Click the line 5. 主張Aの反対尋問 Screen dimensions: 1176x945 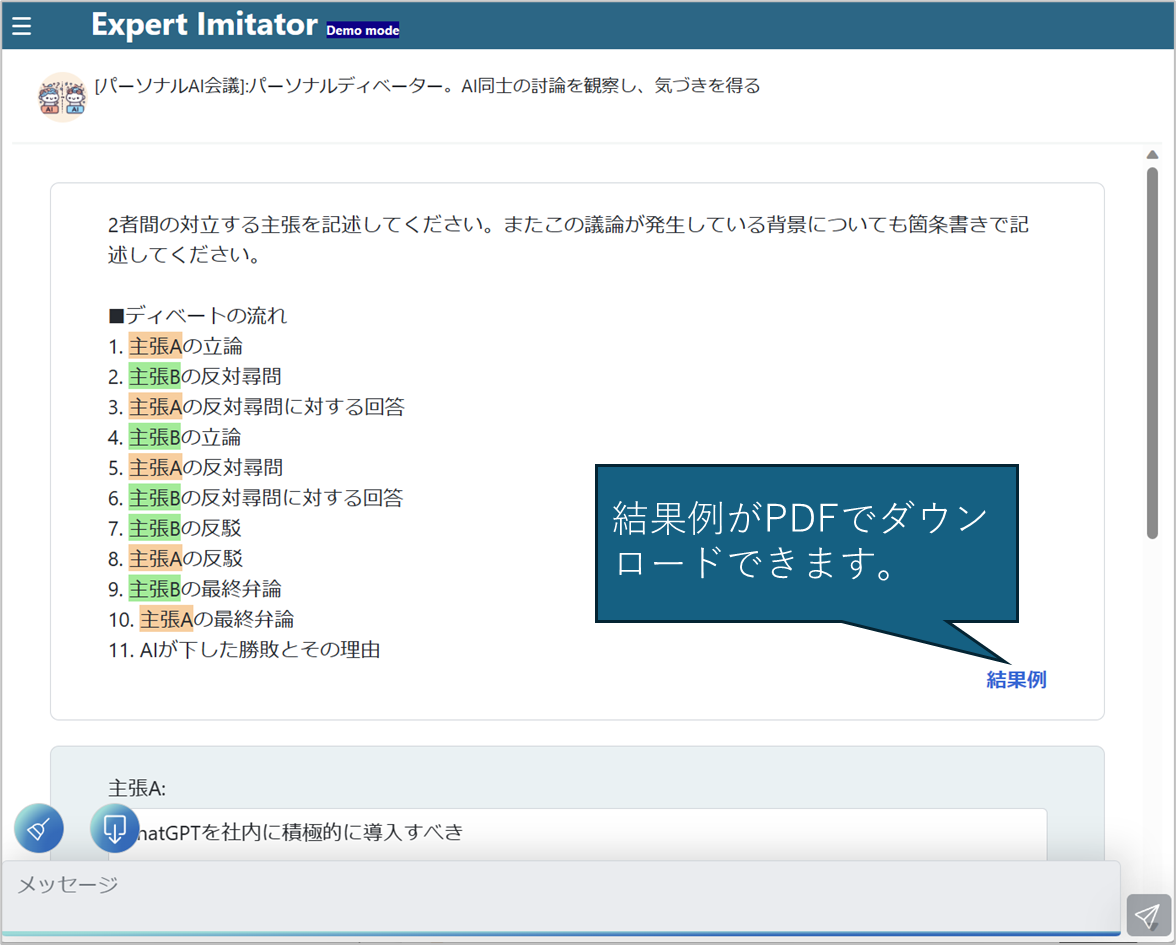point(196,468)
